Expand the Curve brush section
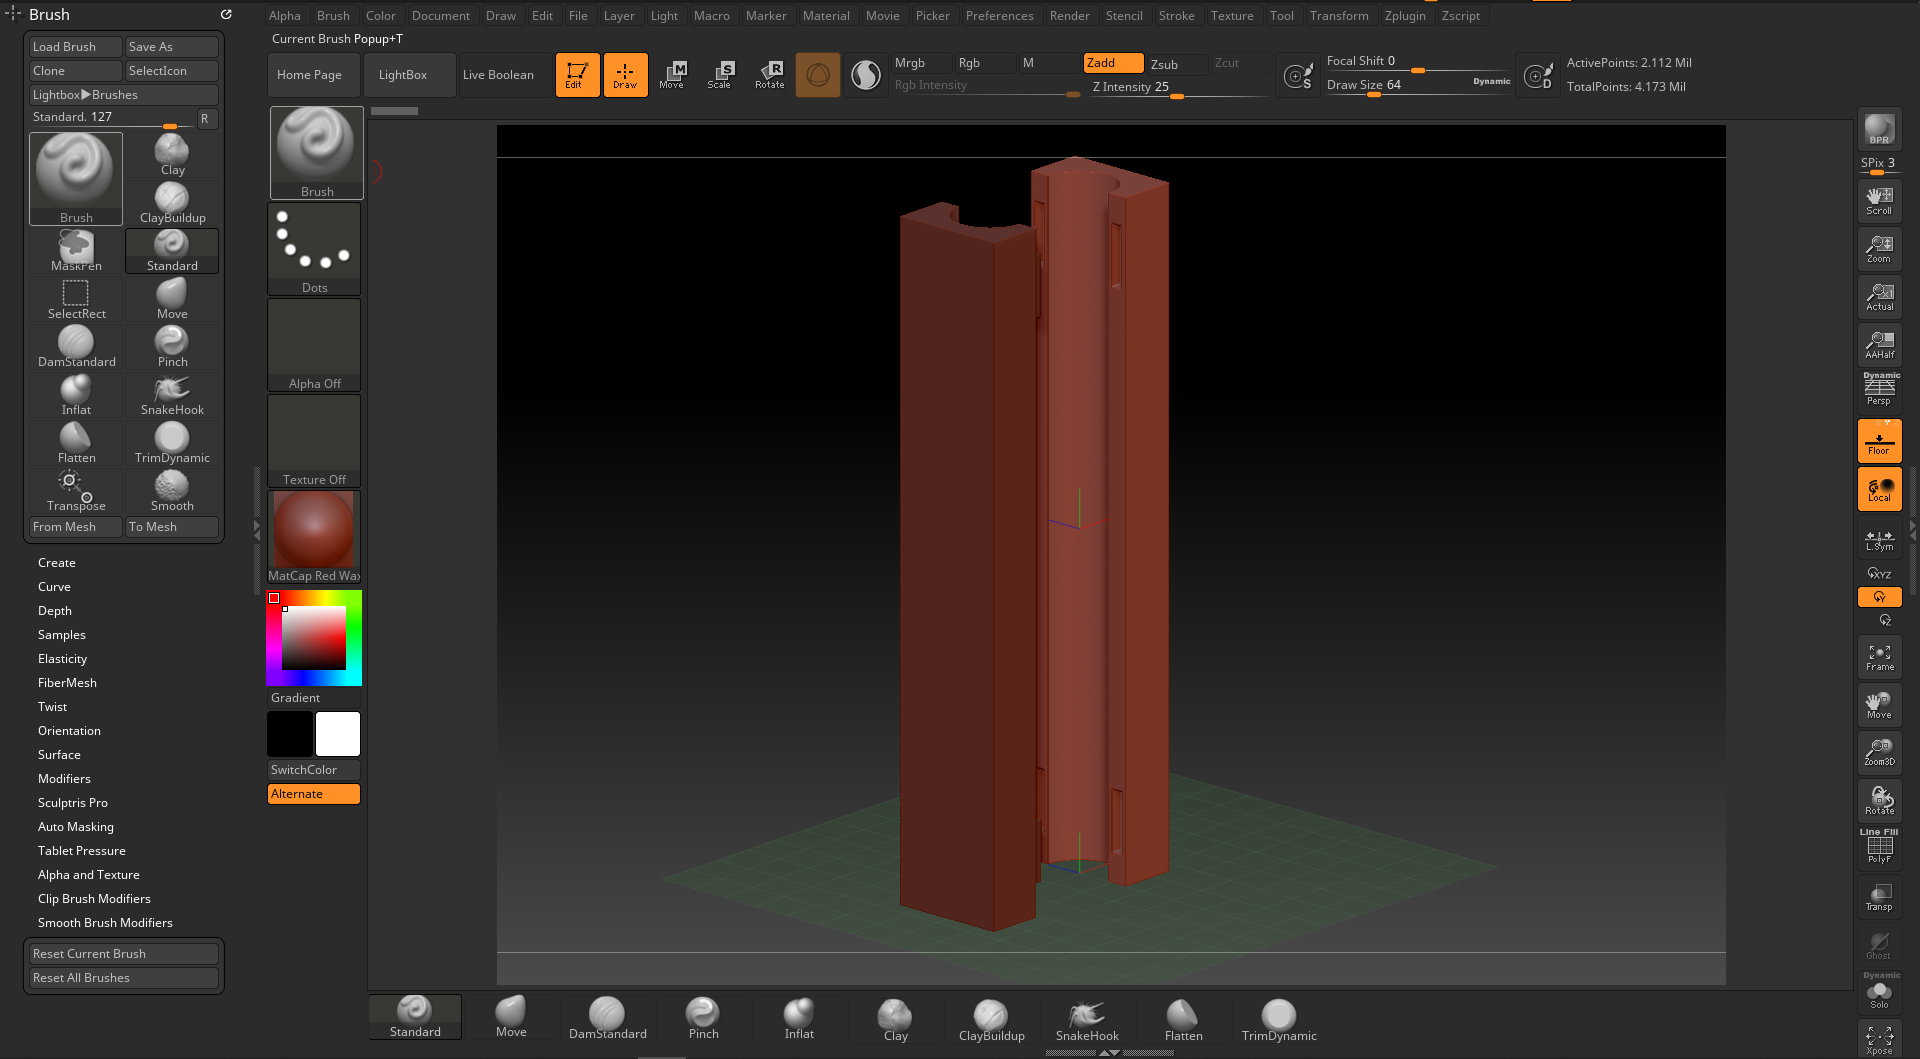 [x=54, y=587]
